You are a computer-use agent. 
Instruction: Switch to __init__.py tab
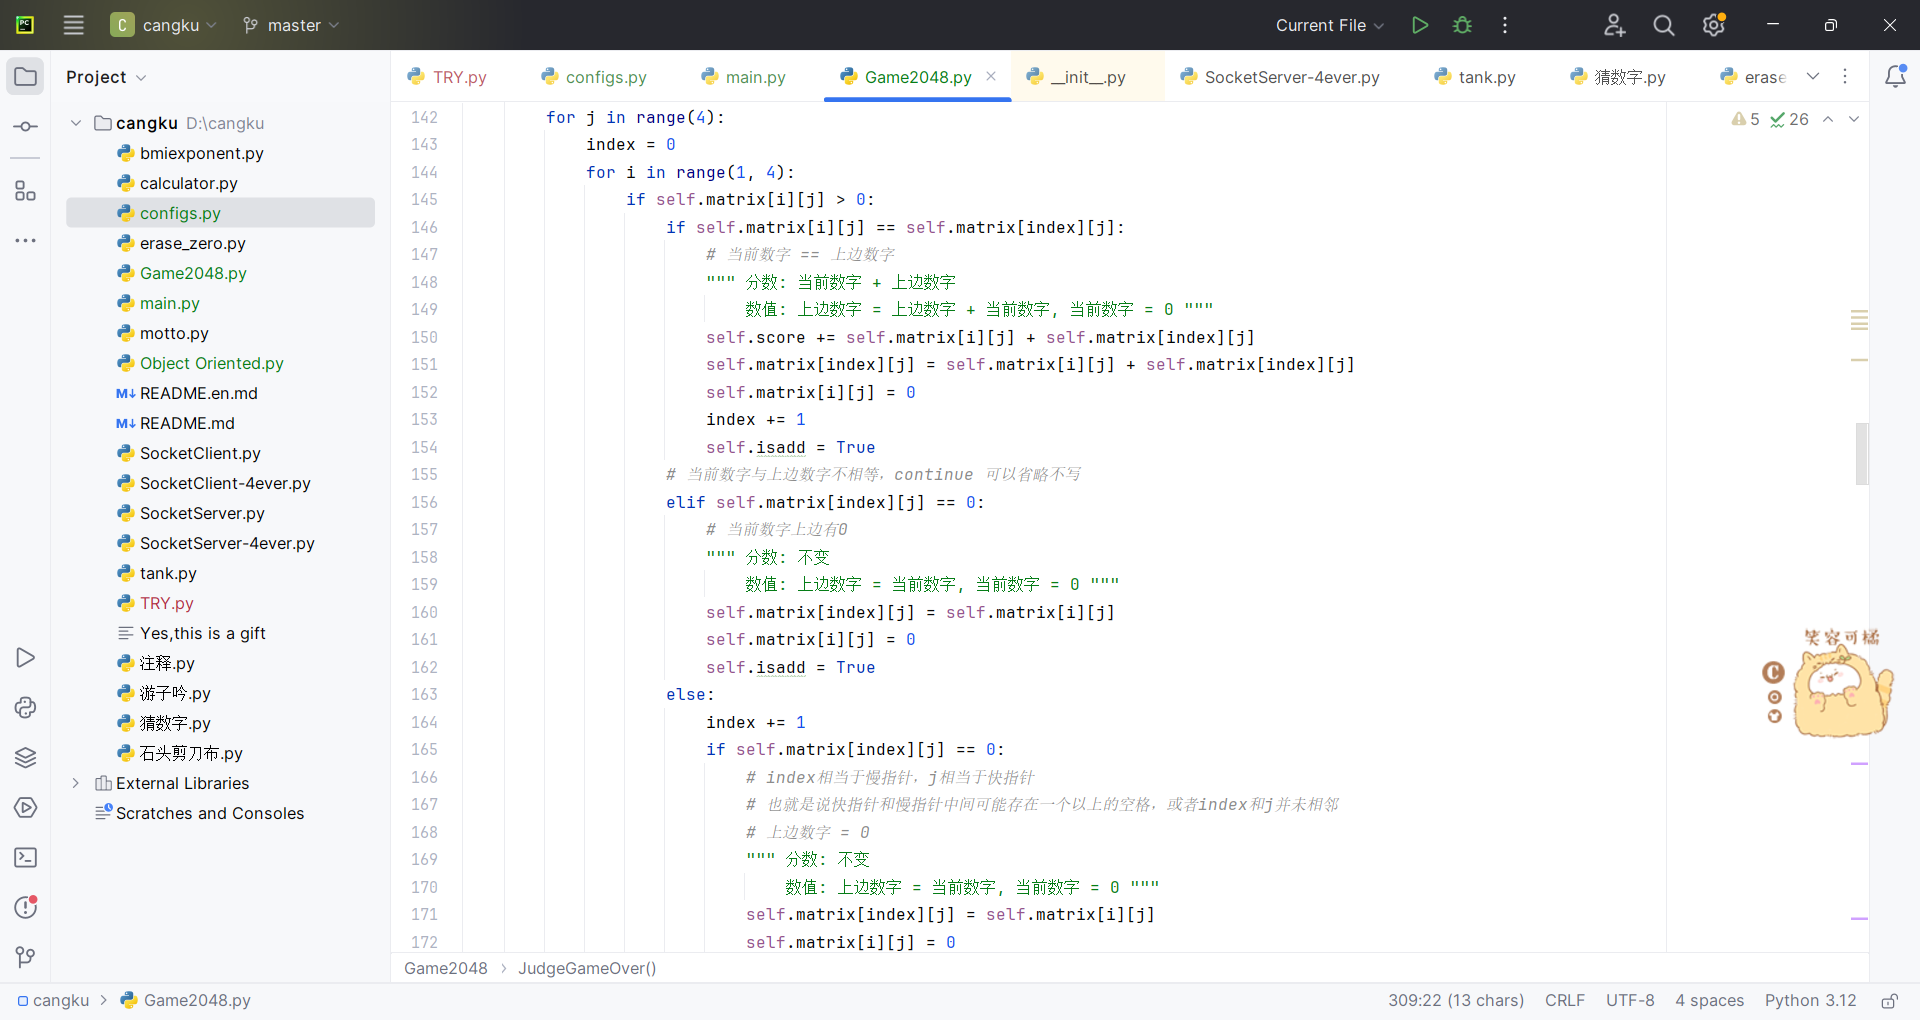pyautogui.click(x=1076, y=77)
